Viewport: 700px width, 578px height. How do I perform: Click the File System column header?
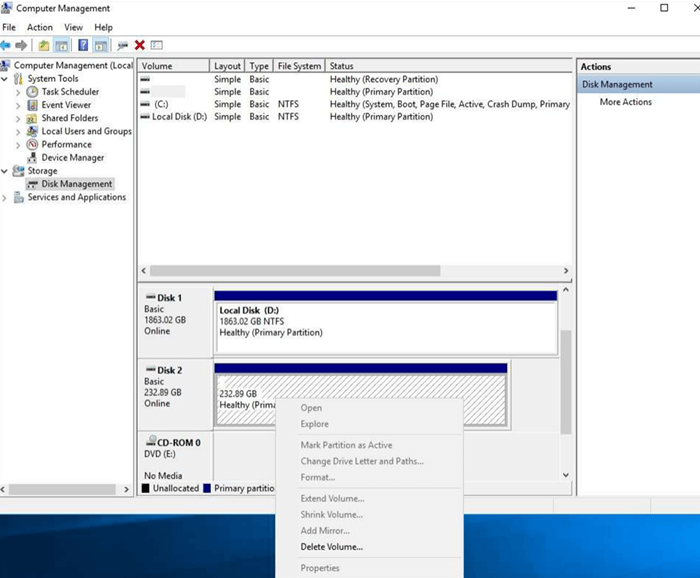(299, 66)
